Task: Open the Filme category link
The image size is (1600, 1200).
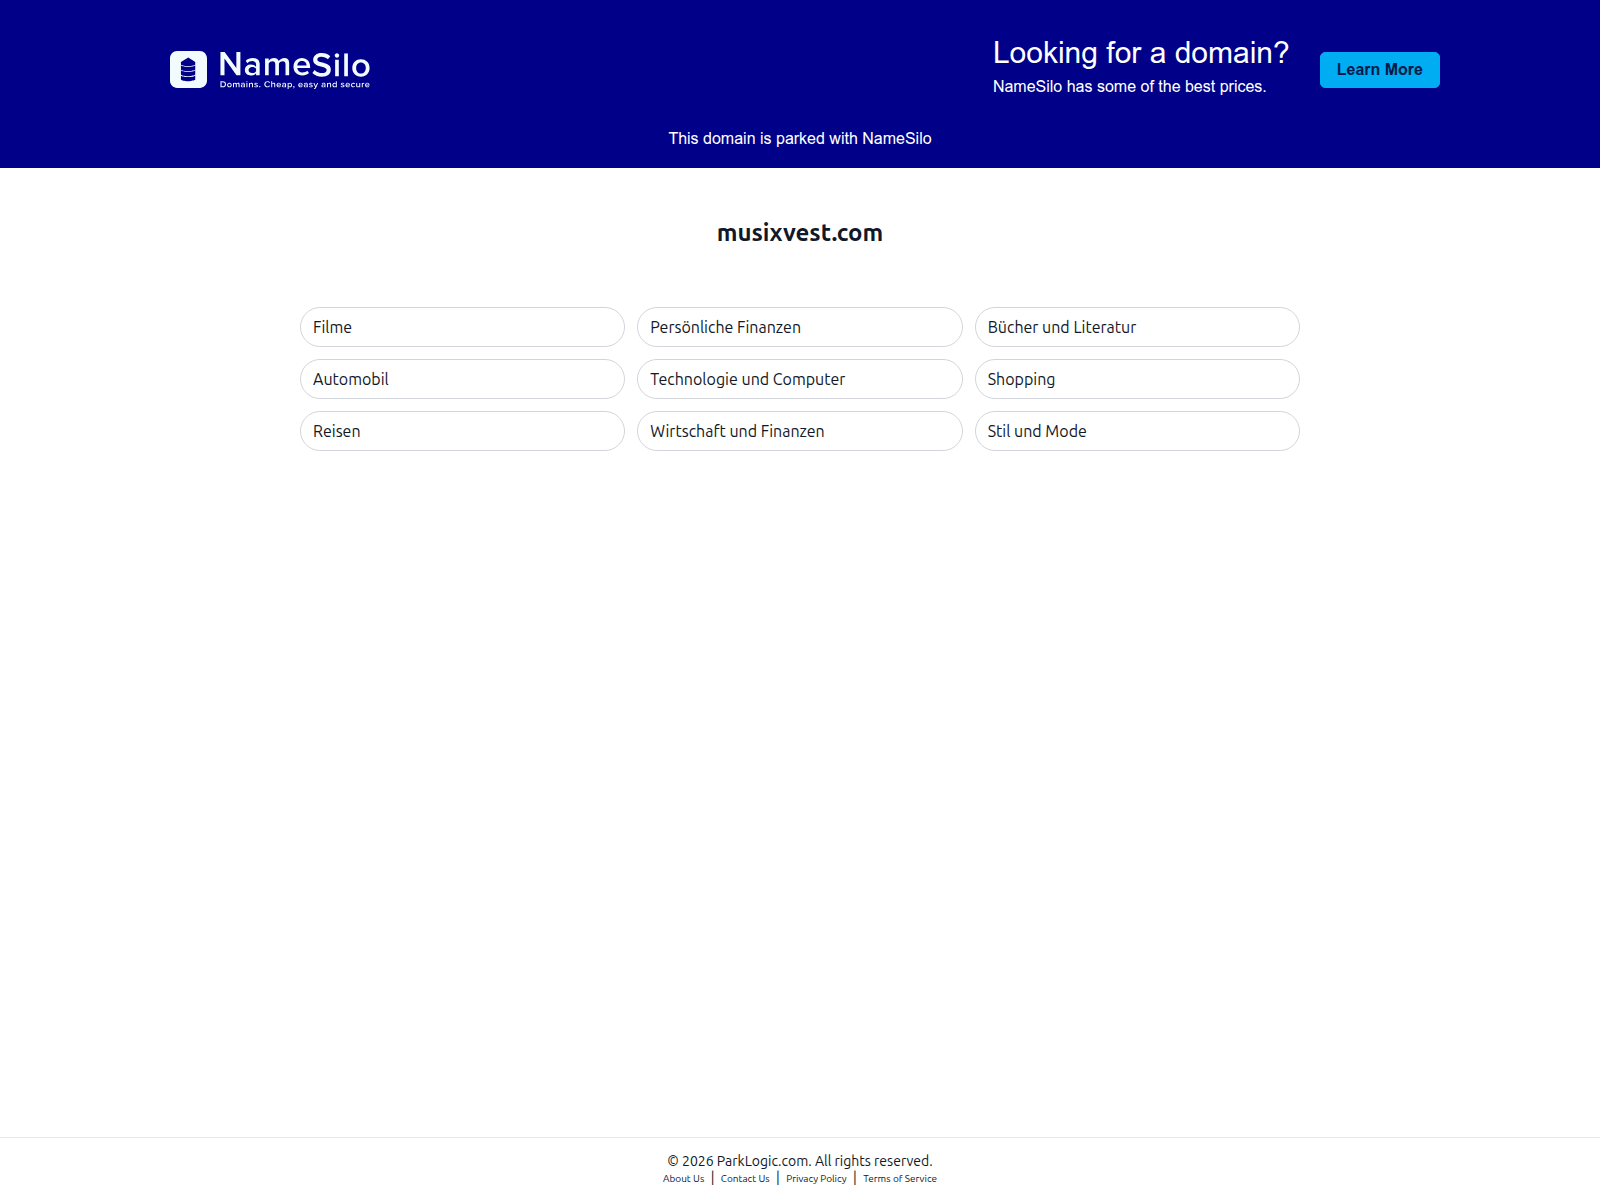Action: point(462,327)
